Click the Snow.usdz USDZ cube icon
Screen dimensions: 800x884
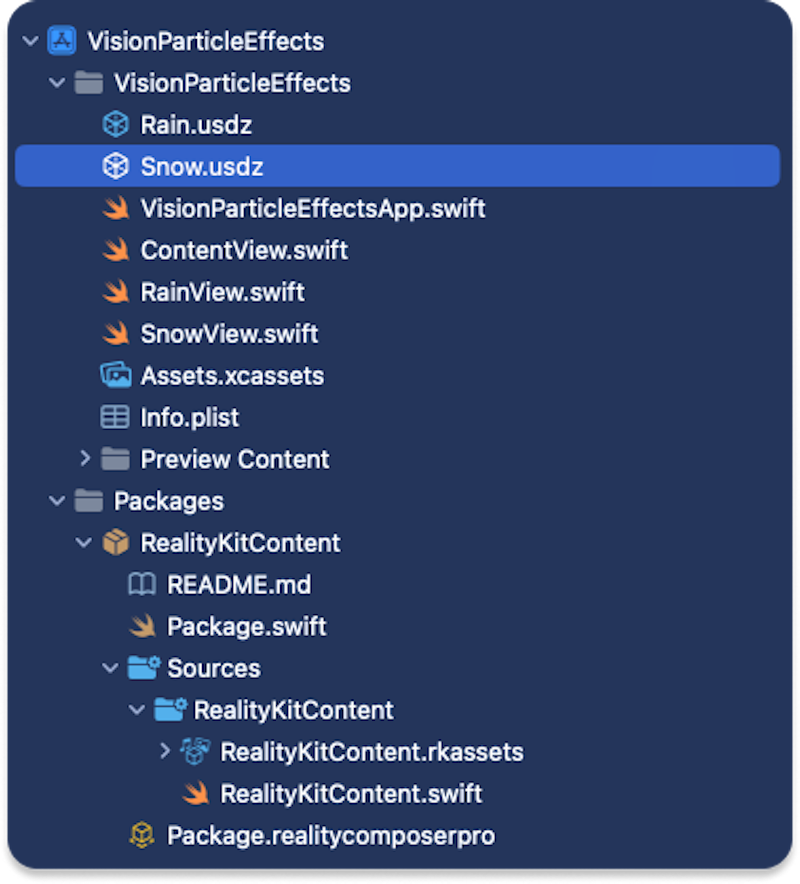pos(113,166)
